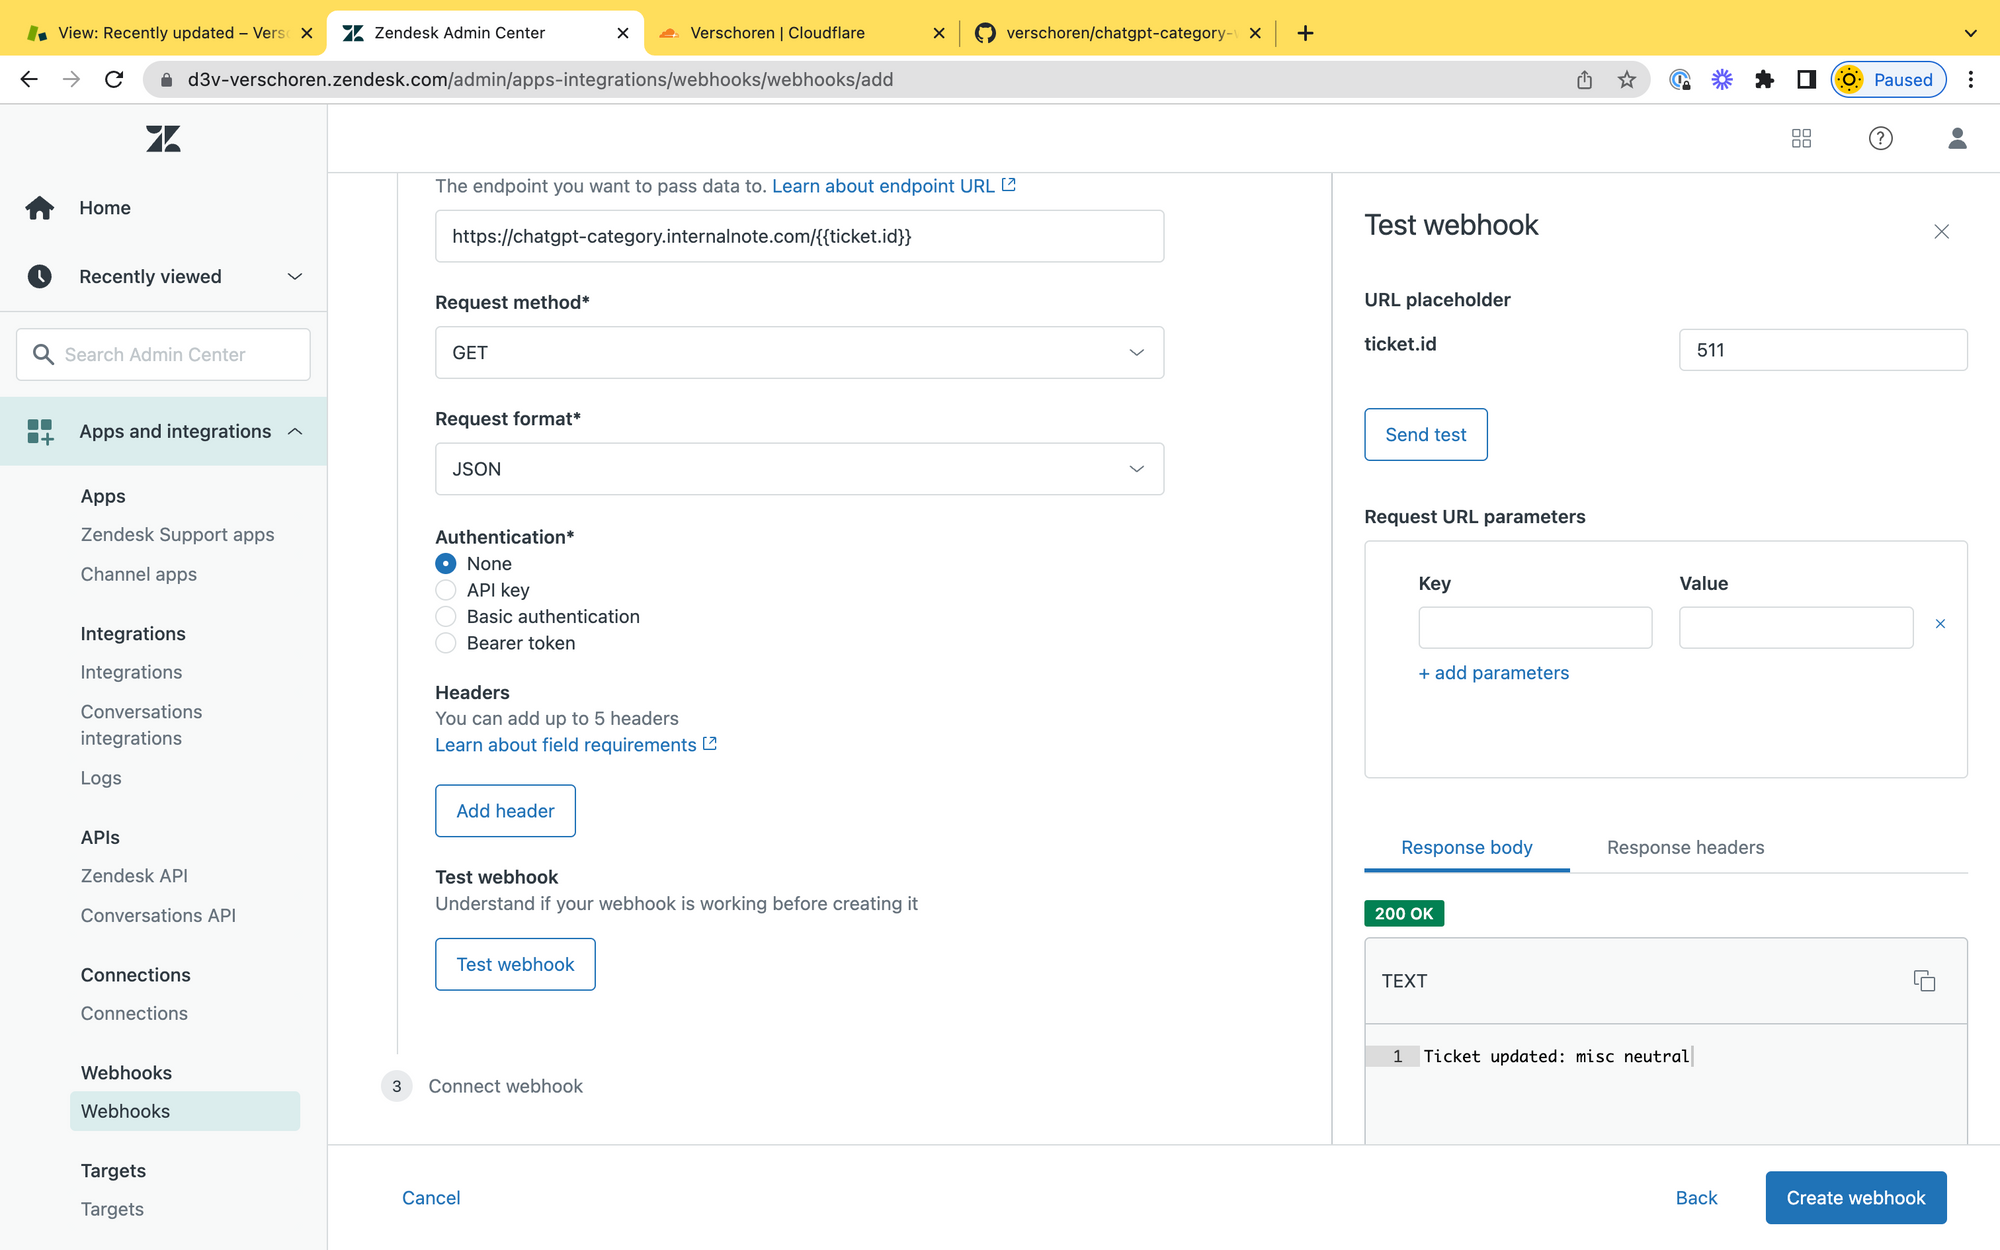2000x1250 pixels.
Task: Open the user profile icon
Action: click(x=1957, y=138)
